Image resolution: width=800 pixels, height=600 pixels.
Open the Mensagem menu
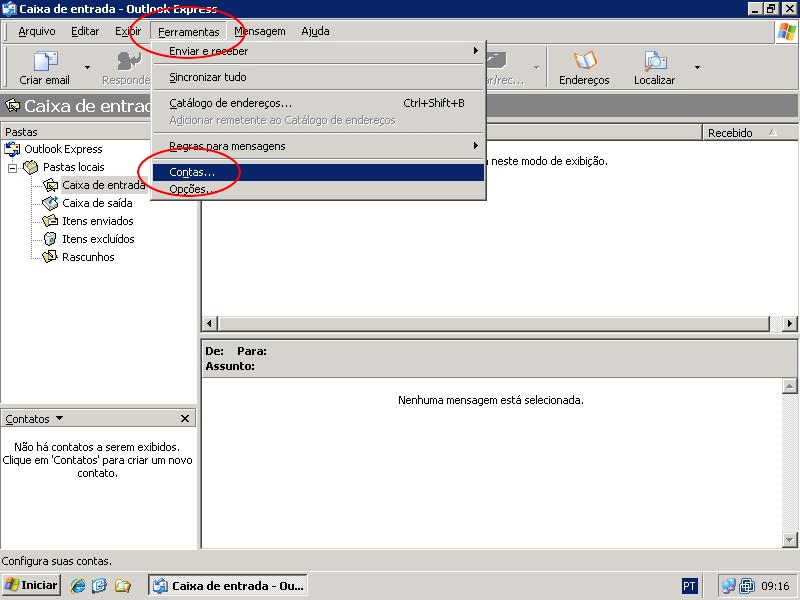pos(260,31)
